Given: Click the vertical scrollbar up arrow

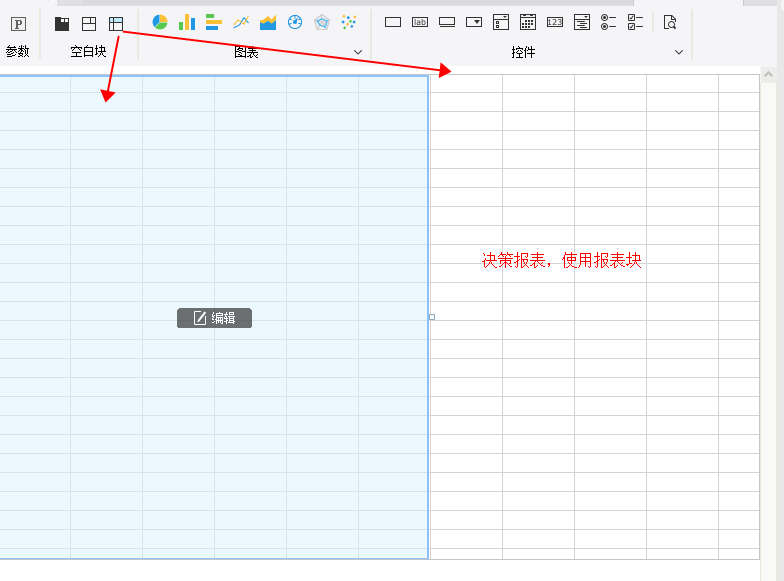Looking at the screenshot, I should pyautogui.click(x=768, y=74).
